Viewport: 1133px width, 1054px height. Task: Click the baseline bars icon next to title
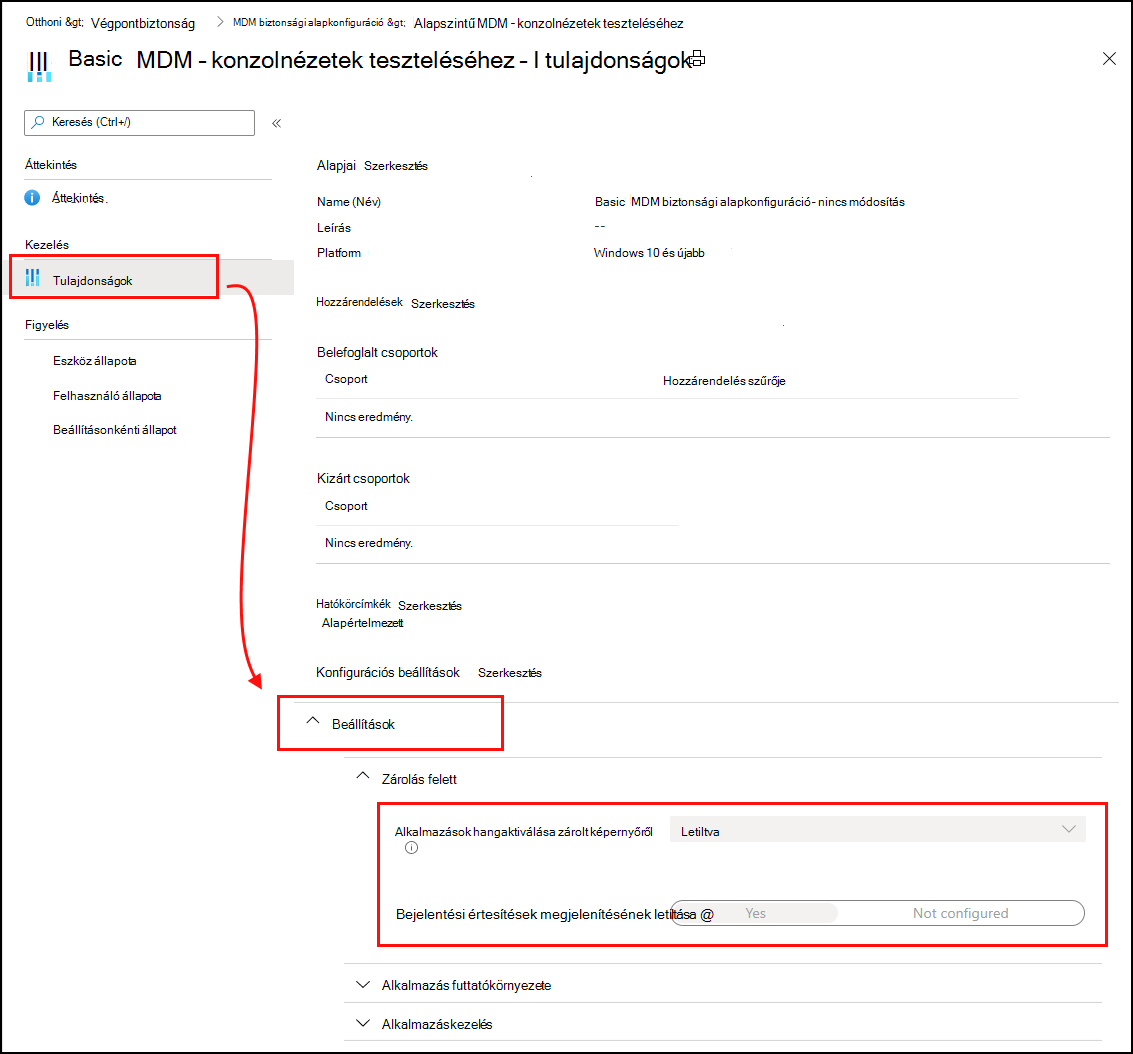tap(39, 66)
